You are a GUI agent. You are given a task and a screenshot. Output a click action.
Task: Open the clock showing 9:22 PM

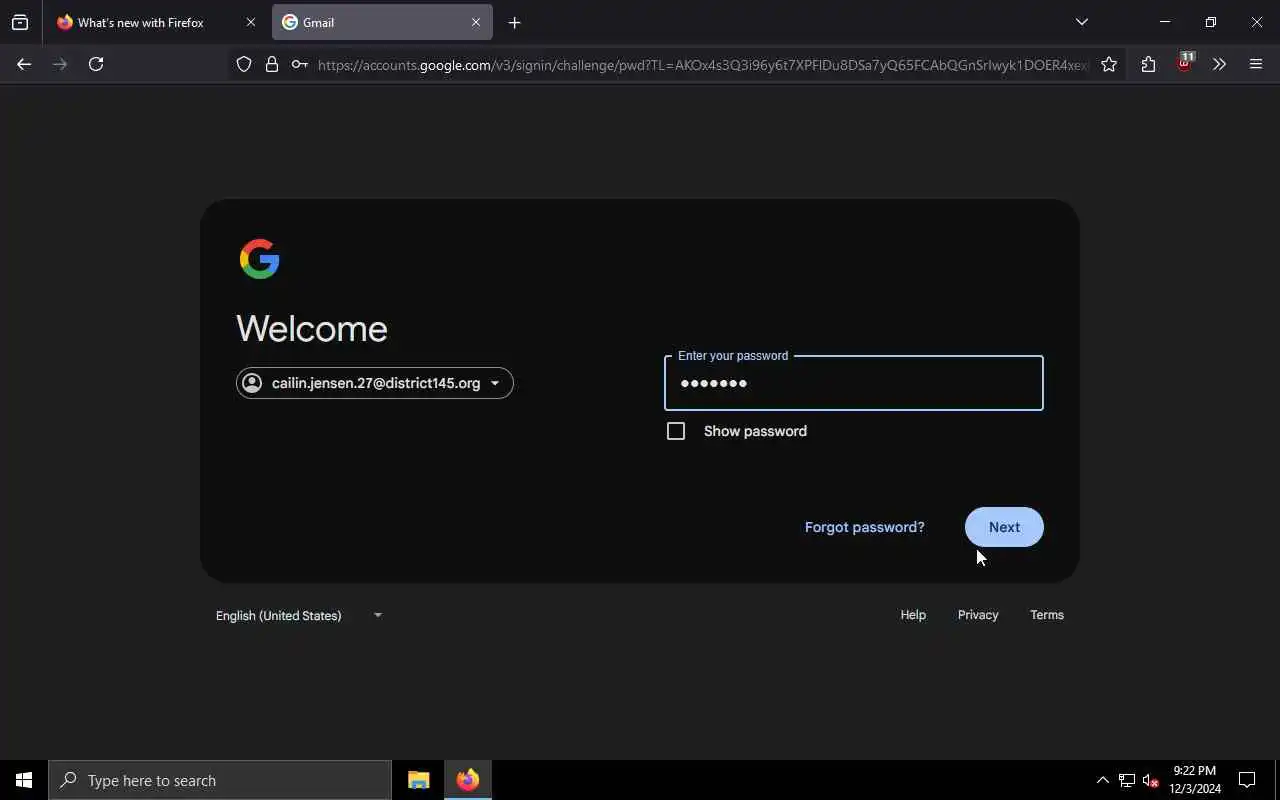pyautogui.click(x=1195, y=780)
